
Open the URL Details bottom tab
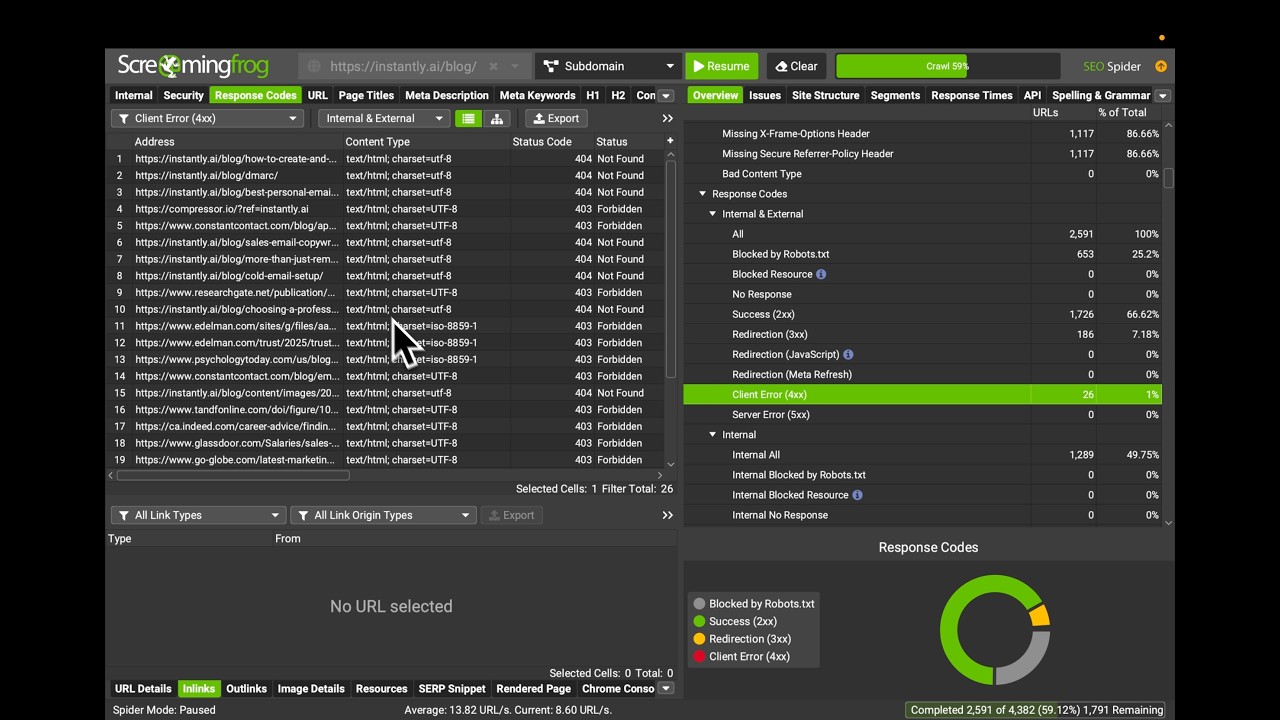[143, 689]
